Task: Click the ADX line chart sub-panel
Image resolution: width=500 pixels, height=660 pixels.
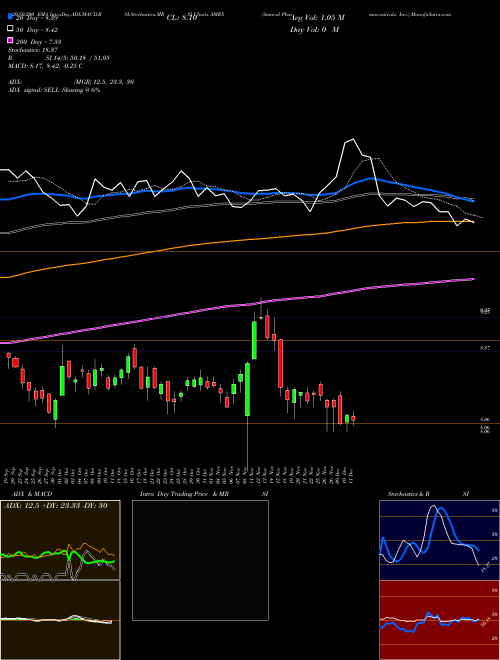Action: click(60, 540)
